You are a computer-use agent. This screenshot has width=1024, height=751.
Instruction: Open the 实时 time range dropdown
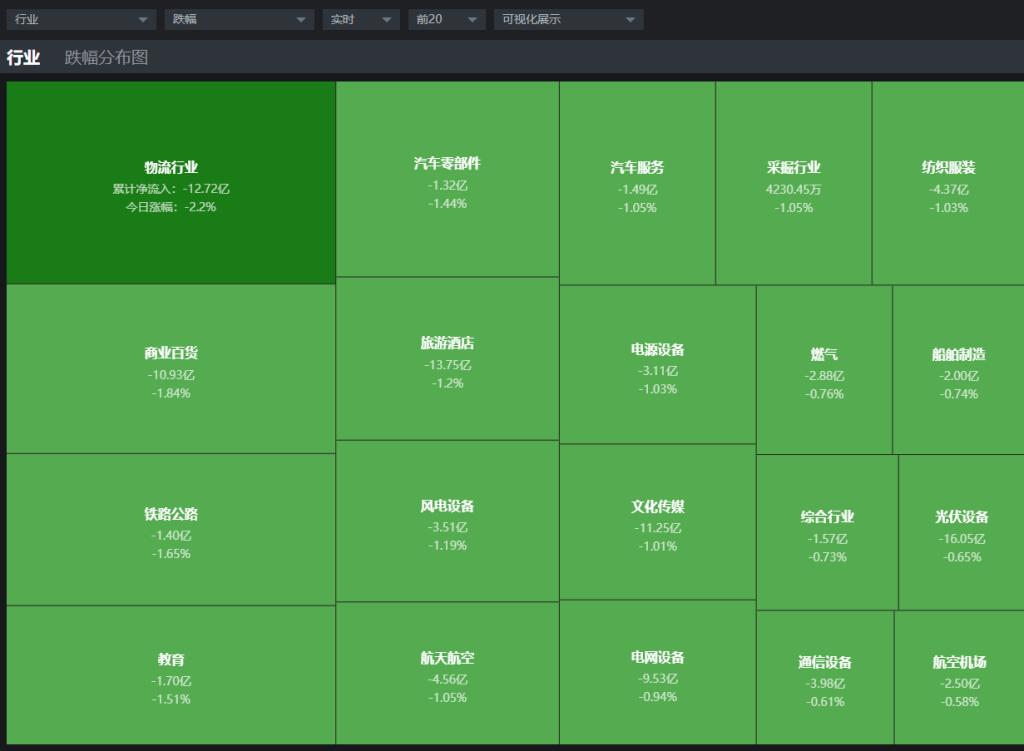360,20
